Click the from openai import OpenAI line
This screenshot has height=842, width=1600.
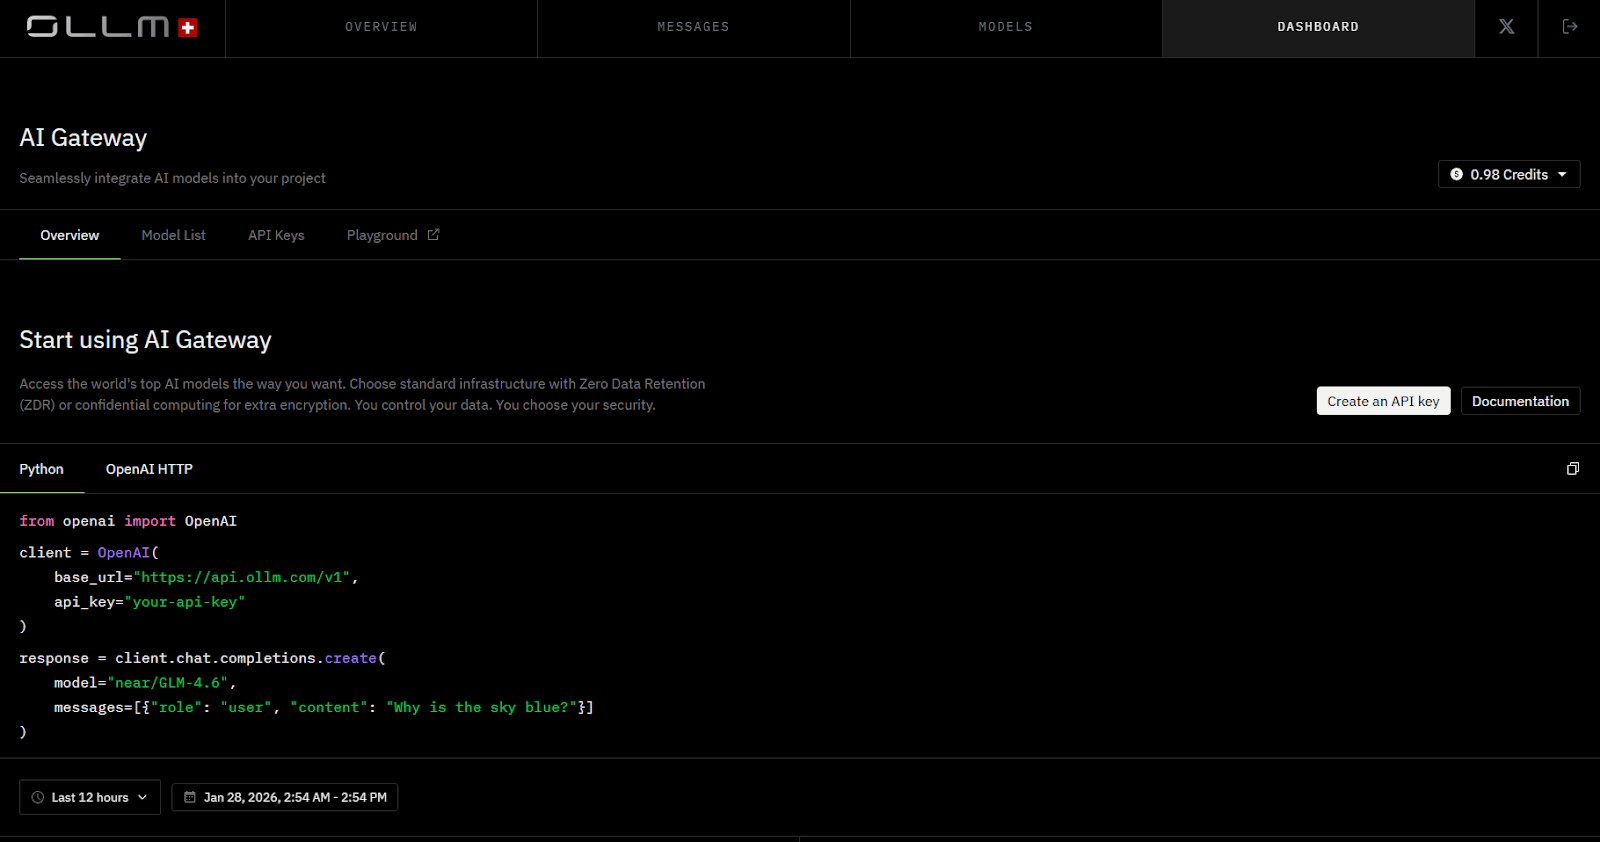pos(128,521)
